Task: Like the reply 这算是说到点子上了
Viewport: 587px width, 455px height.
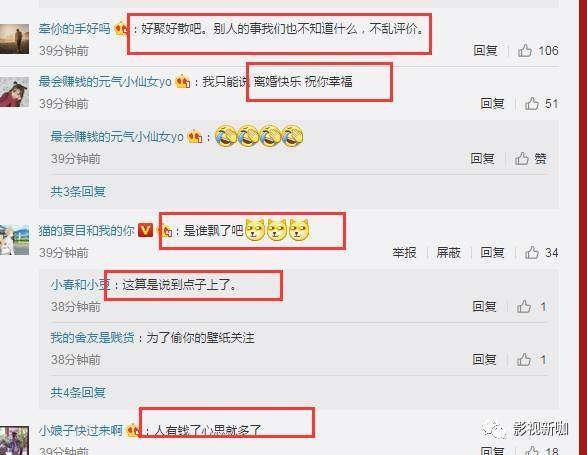Action: coord(523,307)
